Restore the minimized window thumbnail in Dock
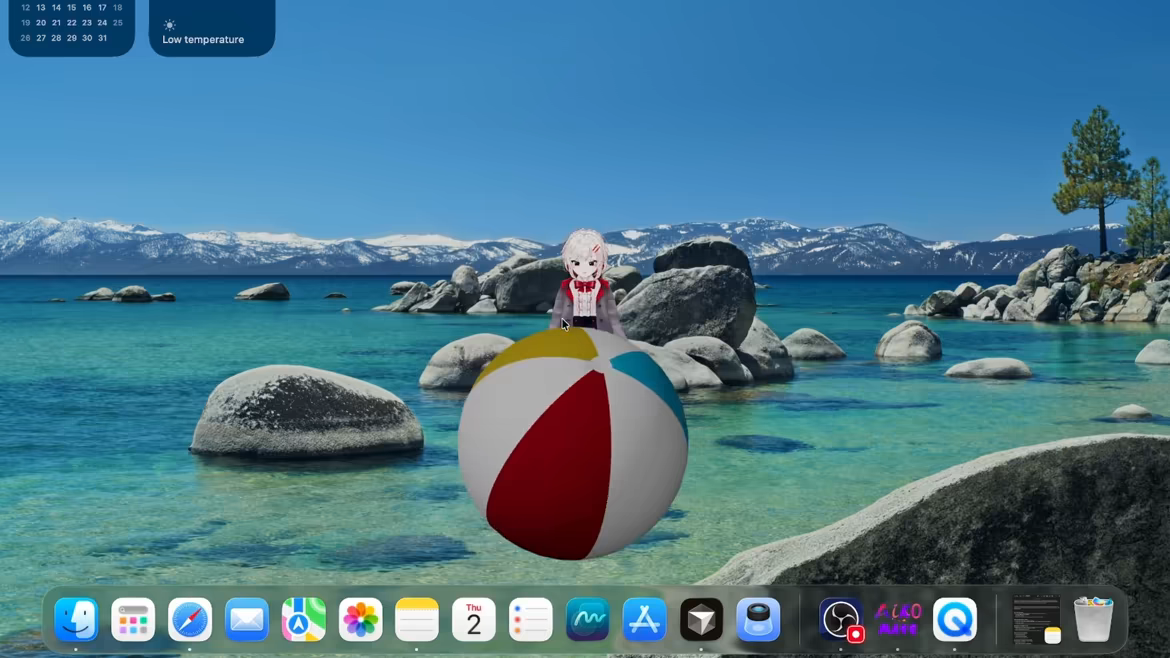The height and width of the screenshot is (658, 1170). (1036, 619)
